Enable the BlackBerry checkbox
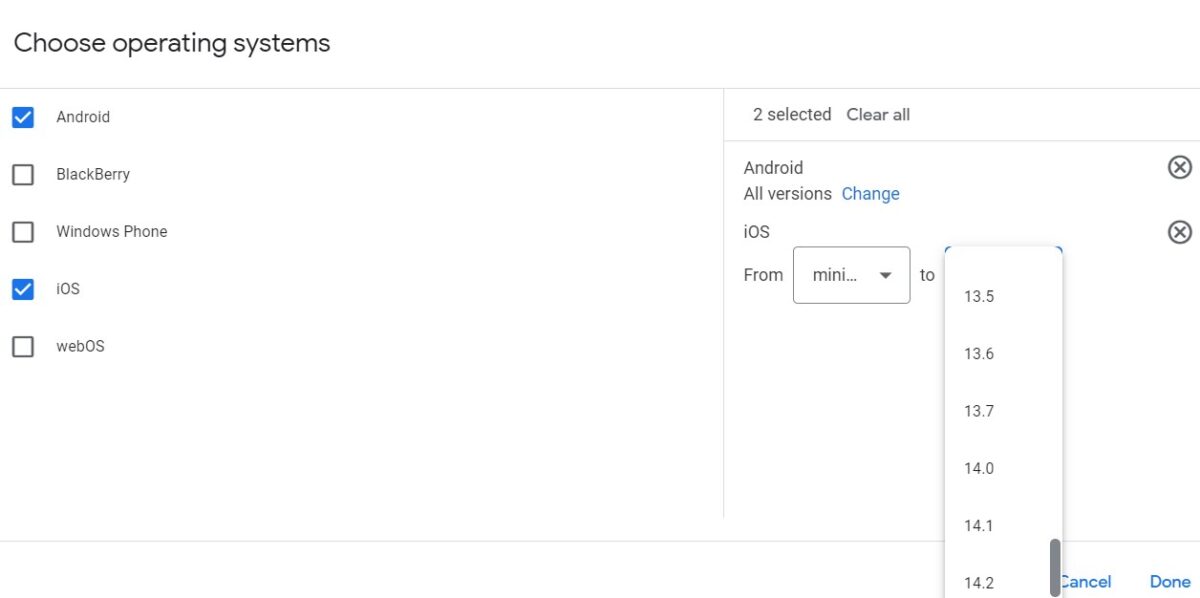The height and width of the screenshot is (598, 1200). (23, 174)
